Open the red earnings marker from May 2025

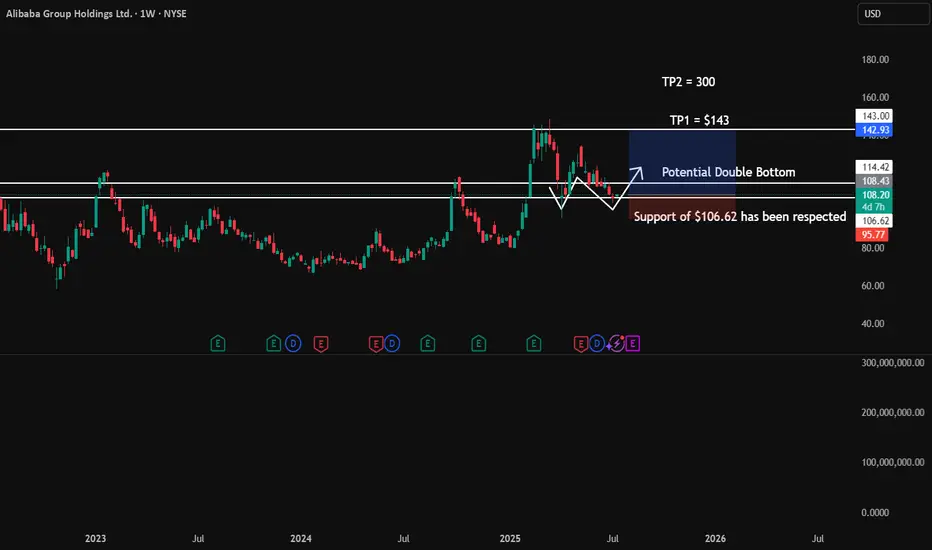coord(581,343)
